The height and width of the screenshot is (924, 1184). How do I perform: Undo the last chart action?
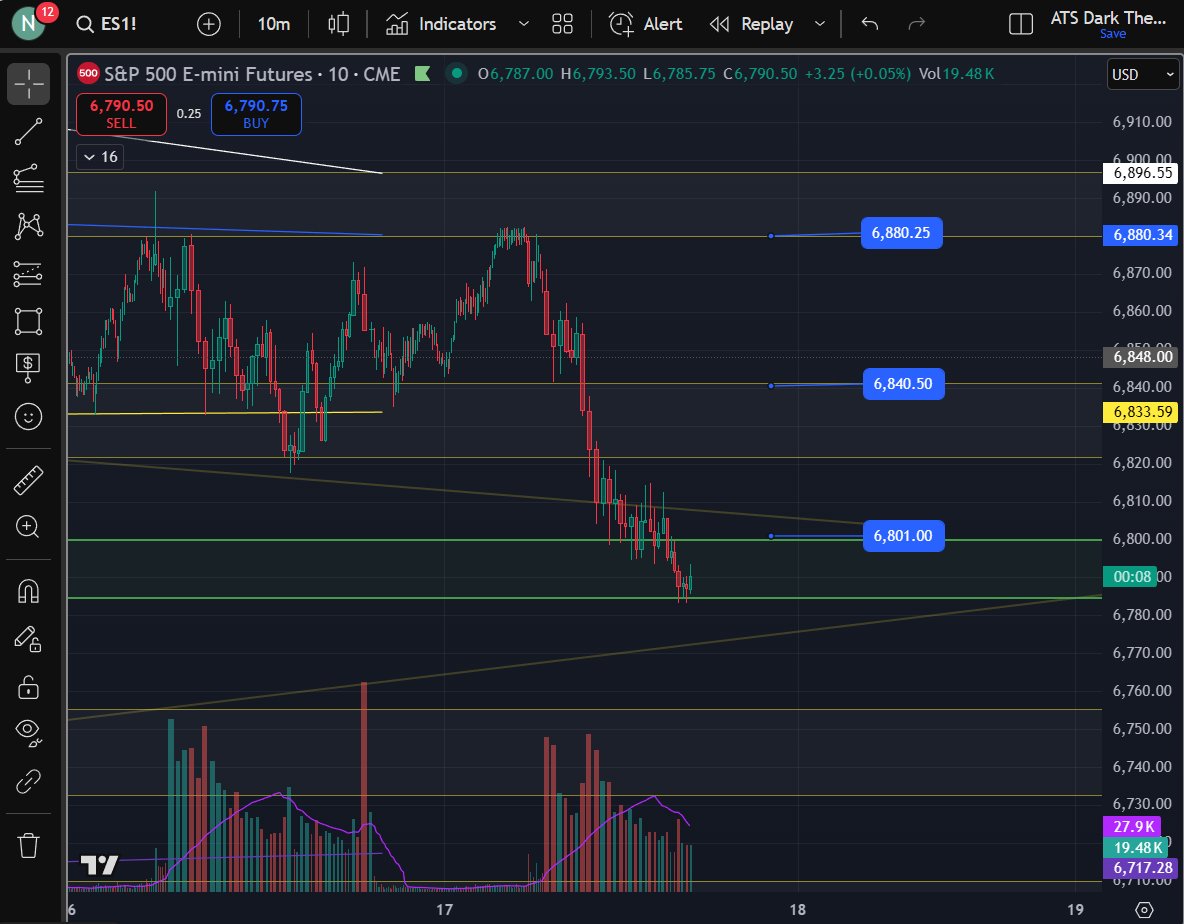pyautogui.click(x=870, y=24)
